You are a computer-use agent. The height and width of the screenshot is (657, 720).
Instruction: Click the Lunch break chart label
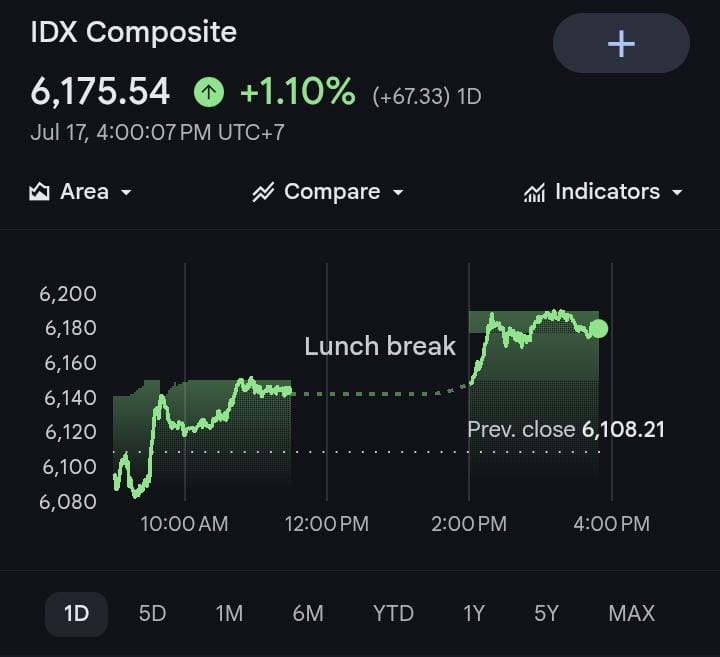point(380,346)
